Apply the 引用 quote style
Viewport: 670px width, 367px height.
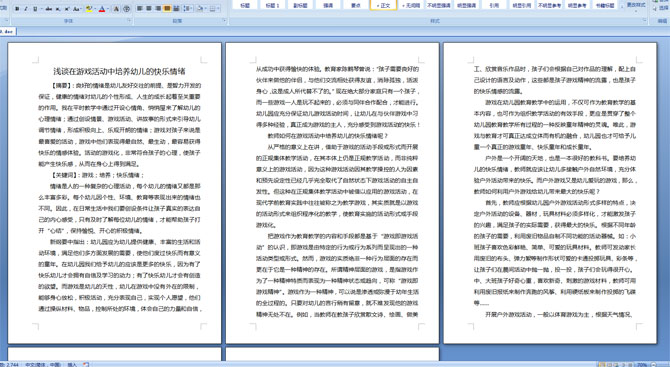tap(494, 5)
